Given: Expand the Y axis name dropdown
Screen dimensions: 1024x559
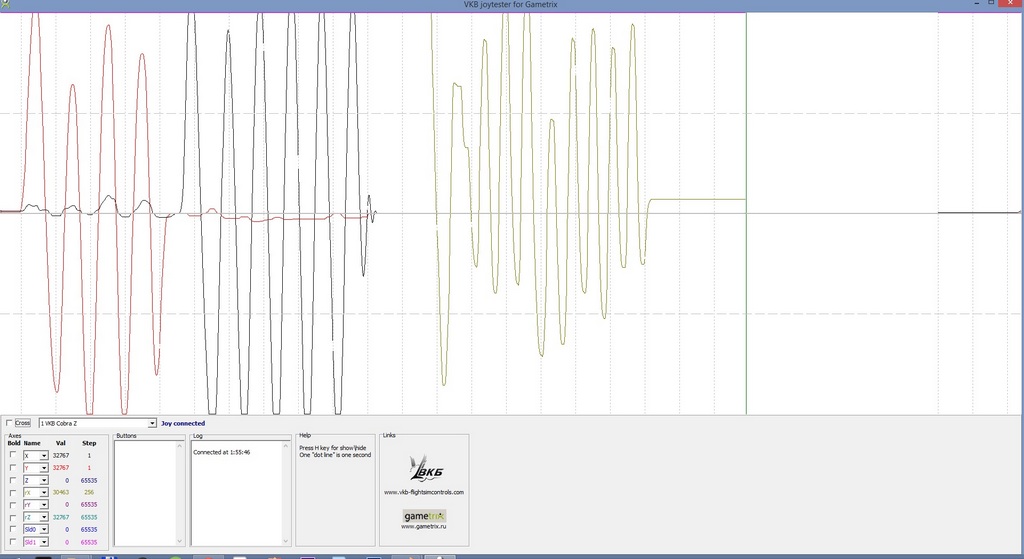Looking at the screenshot, I should point(44,468).
